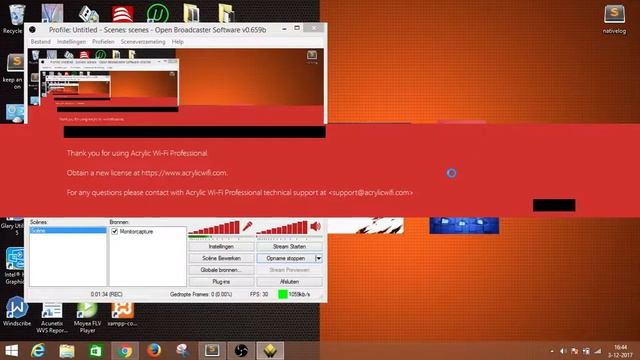Toggle the Monitorcapture source checkbox
640x360 pixels.
coord(115,231)
